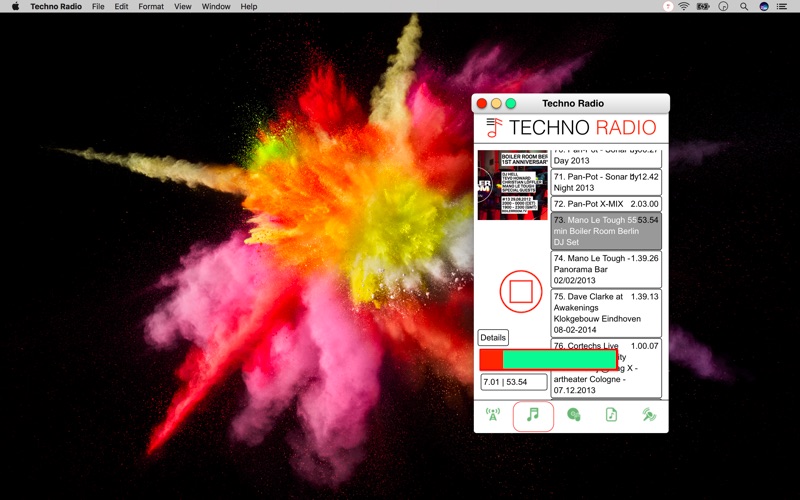Open the Apple menu

click(15, 7)
